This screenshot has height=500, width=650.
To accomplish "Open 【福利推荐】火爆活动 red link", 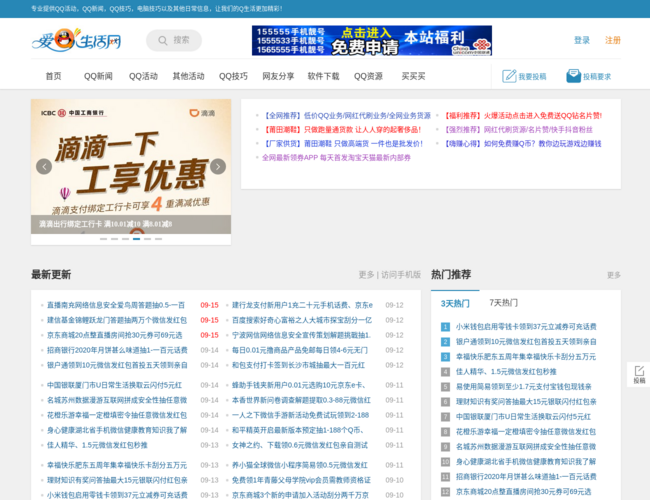I will (x=522, y=116).
